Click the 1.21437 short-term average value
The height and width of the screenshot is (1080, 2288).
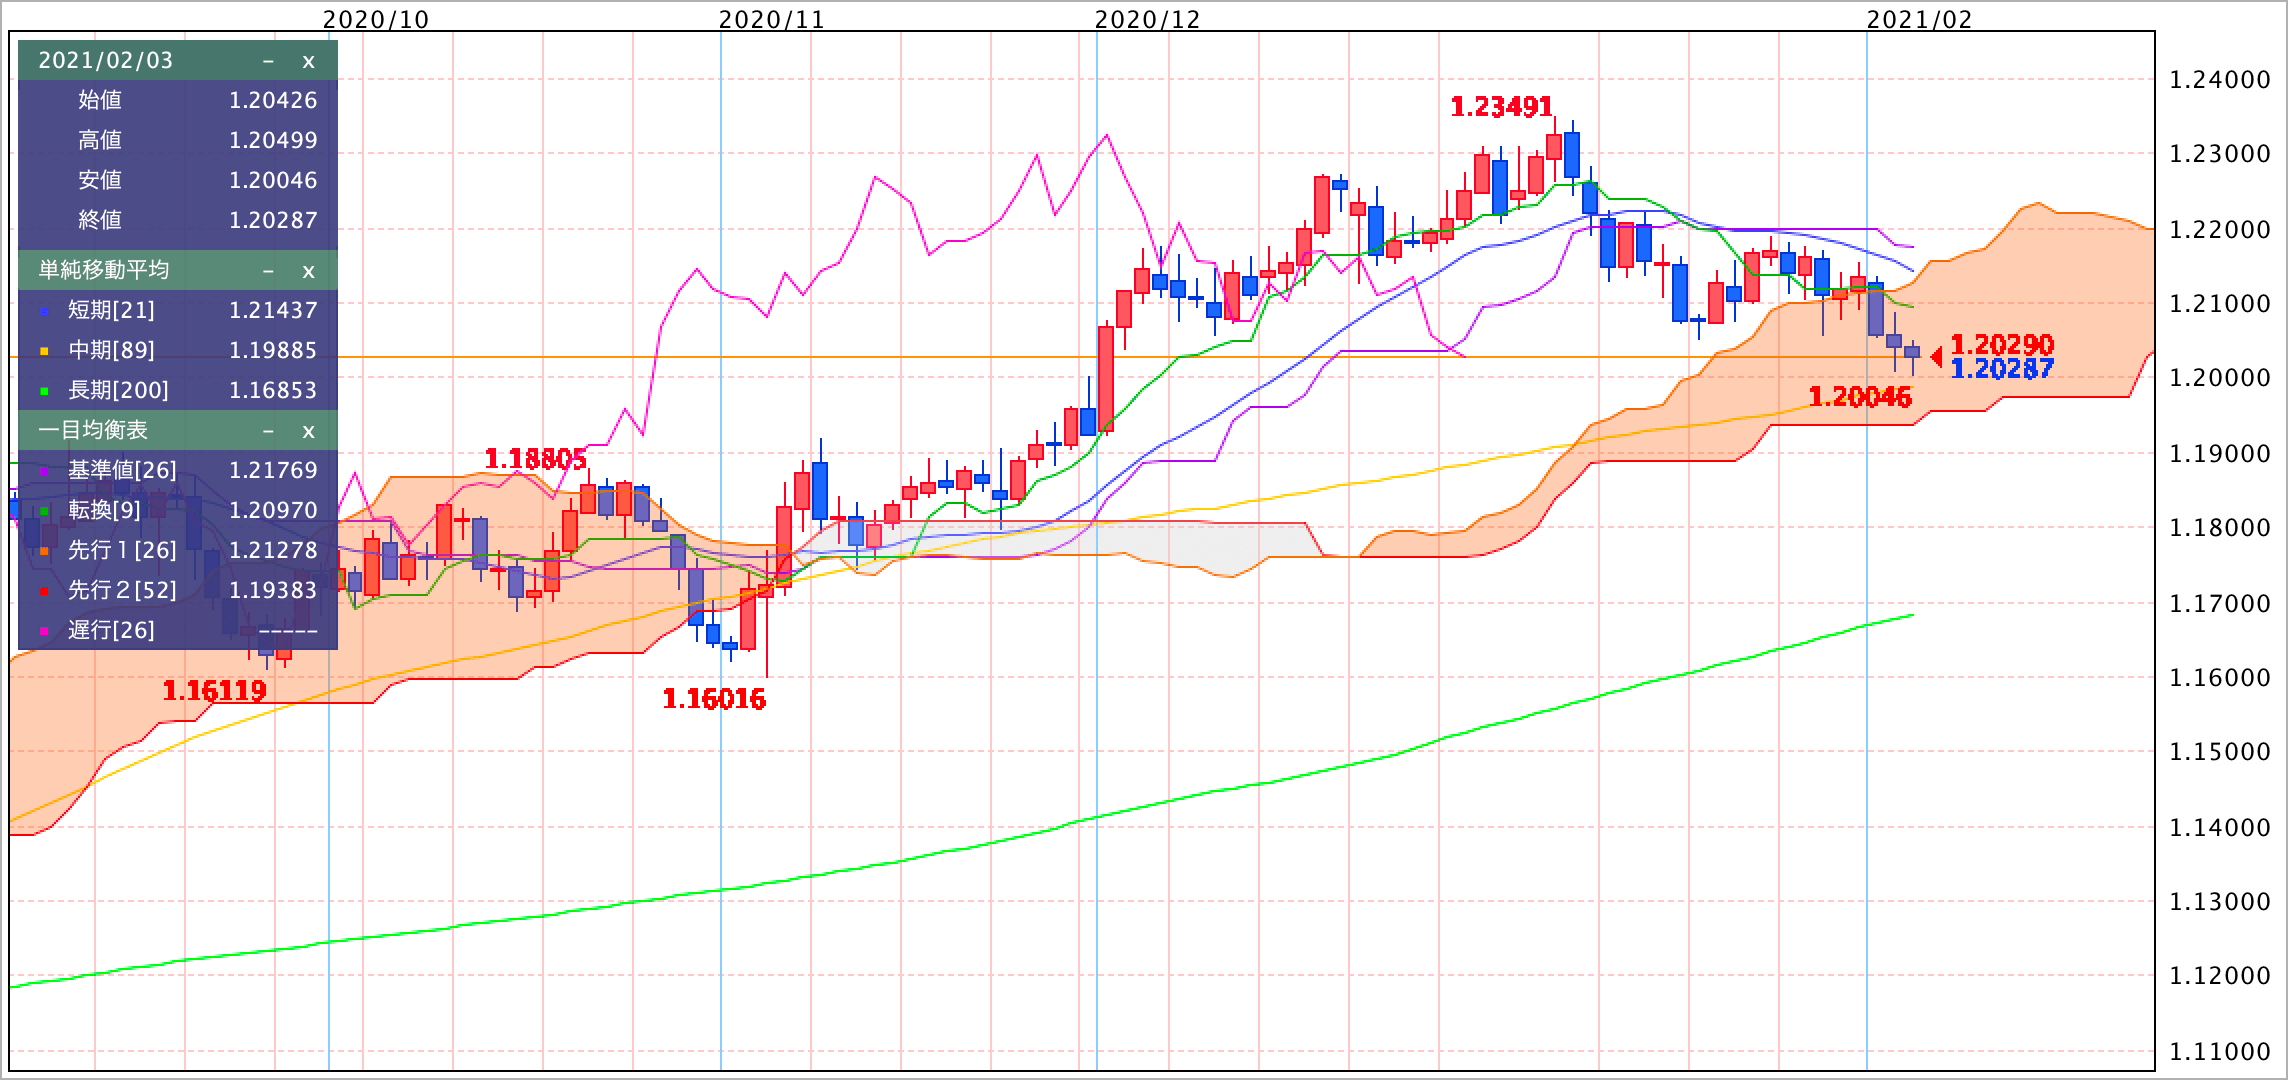coord(273,310)
